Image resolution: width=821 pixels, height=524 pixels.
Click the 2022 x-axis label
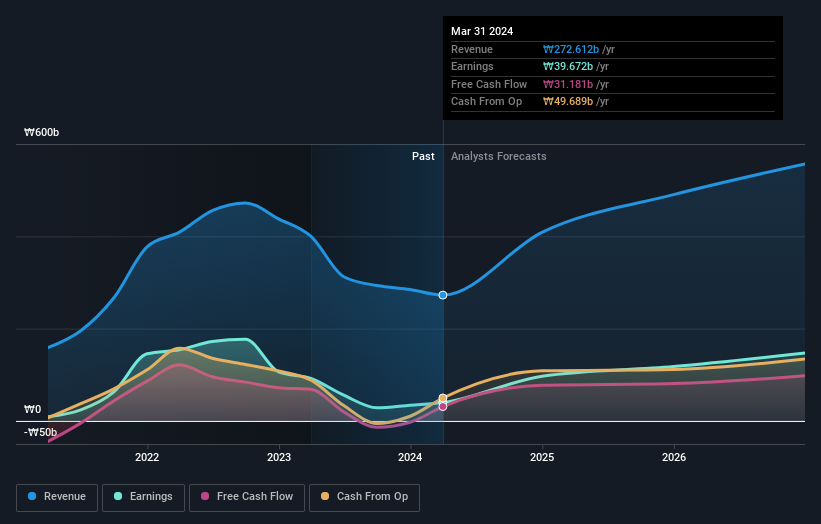pyautogui.click(x=147, y=457)
